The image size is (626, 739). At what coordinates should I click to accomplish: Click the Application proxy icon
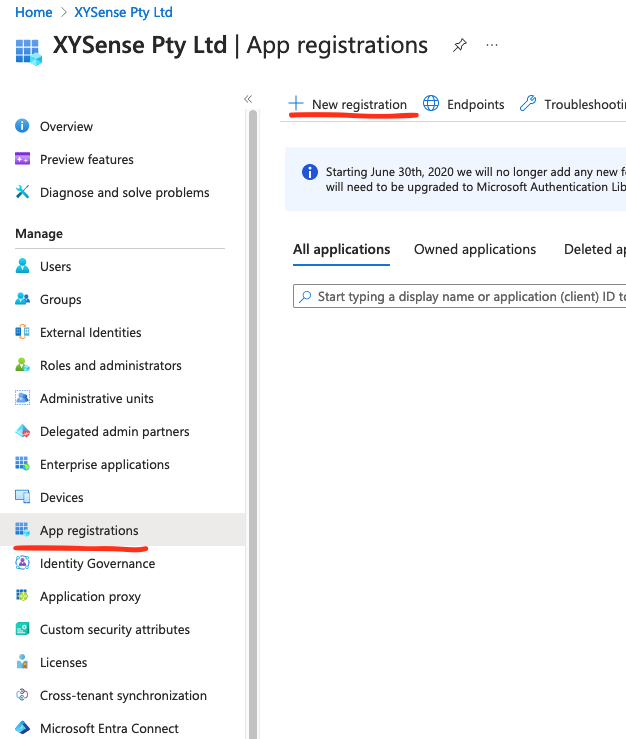click(x=22, y=596)
